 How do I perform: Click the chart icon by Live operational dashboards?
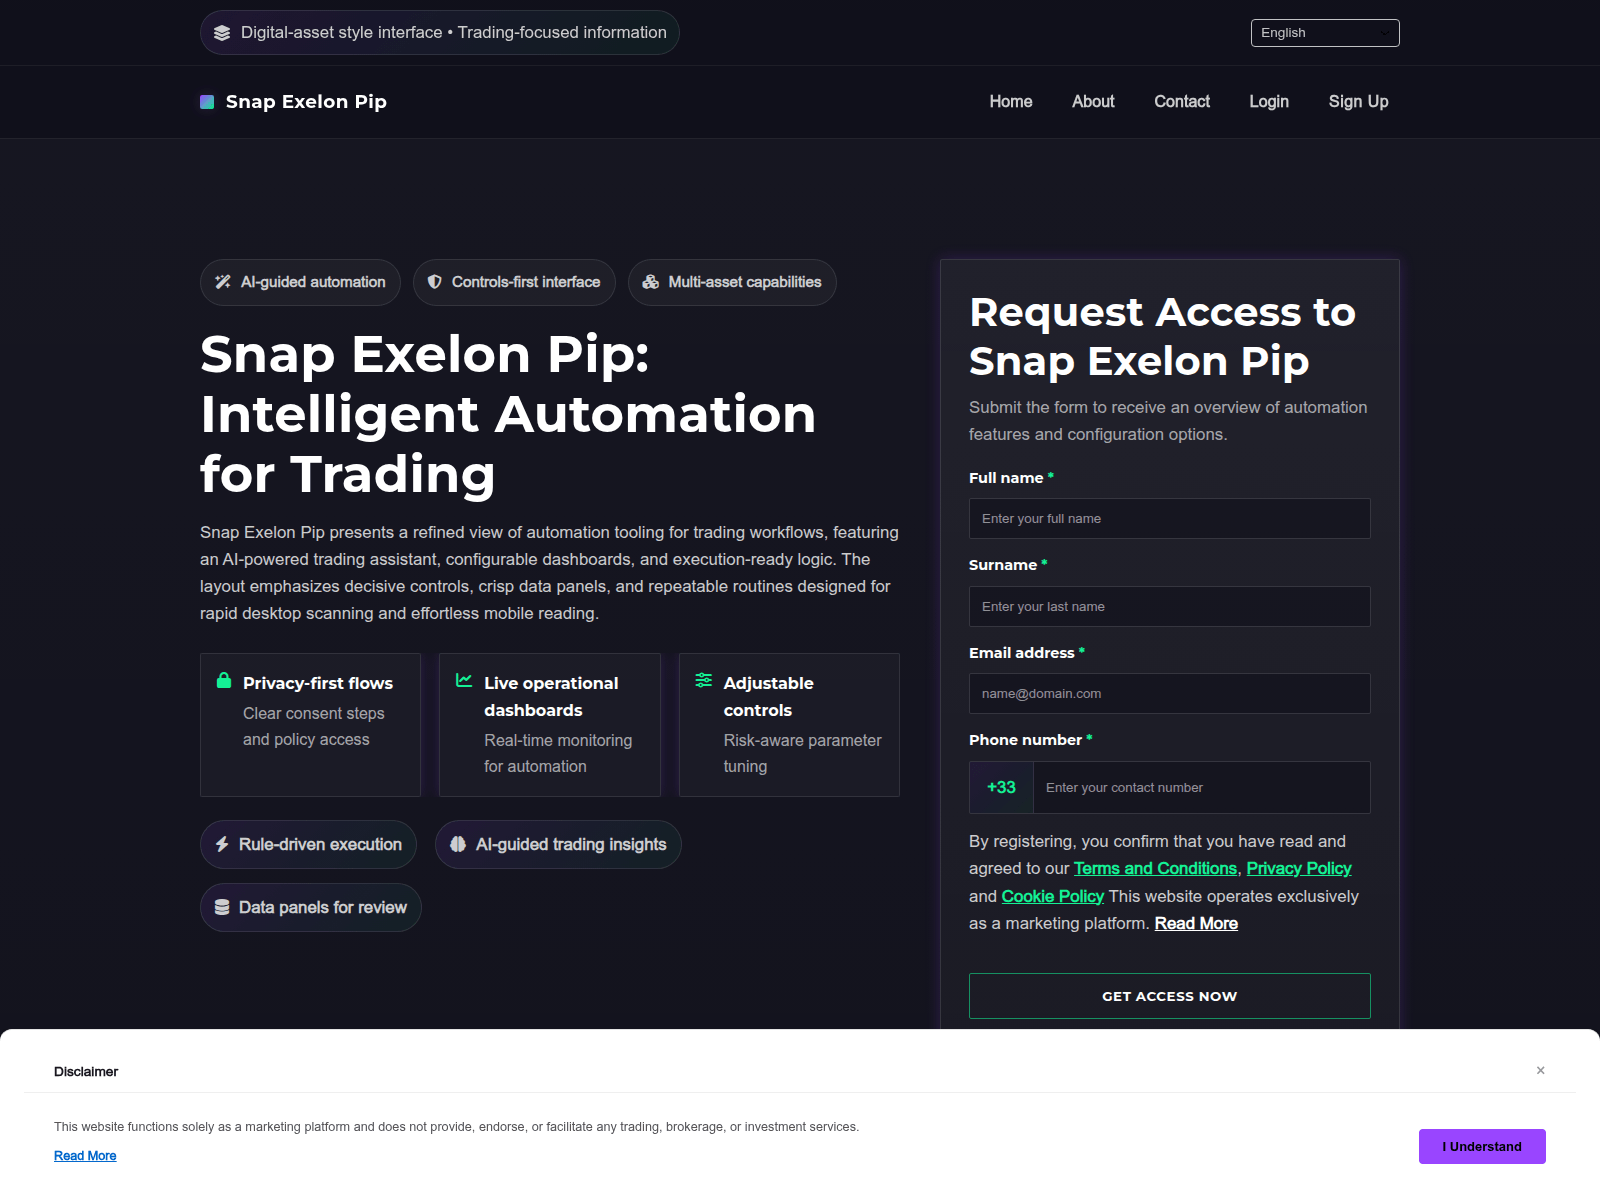[464, 680]
